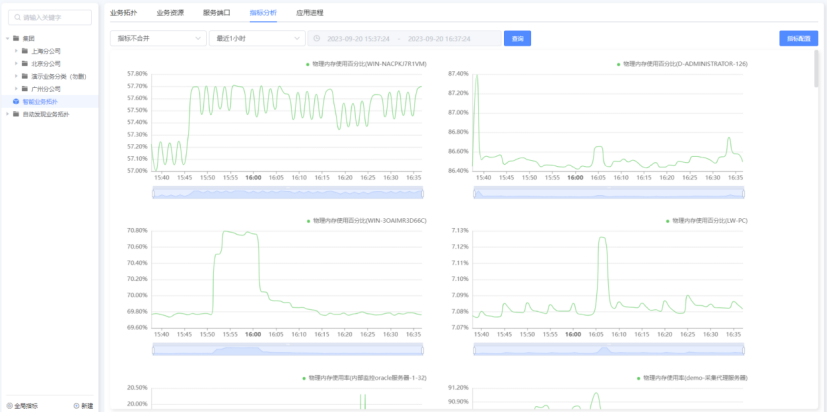Click the 上海分公司 folder icon
The height and width of the screenshot is (412, 827).
coord(25,51)
